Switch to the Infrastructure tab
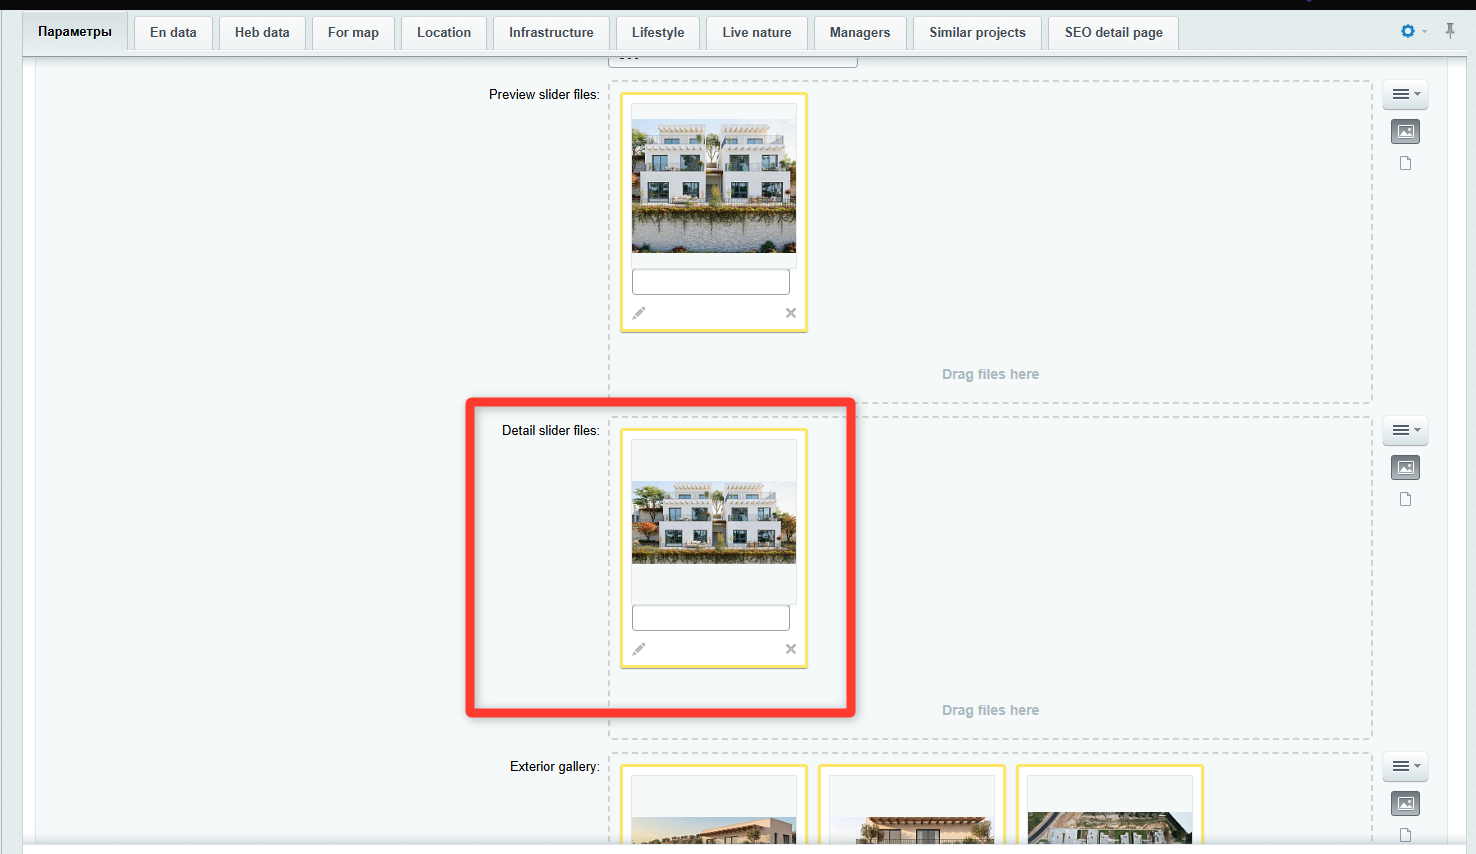Viewport: 1476px width, 854px height. pos(551,32)
